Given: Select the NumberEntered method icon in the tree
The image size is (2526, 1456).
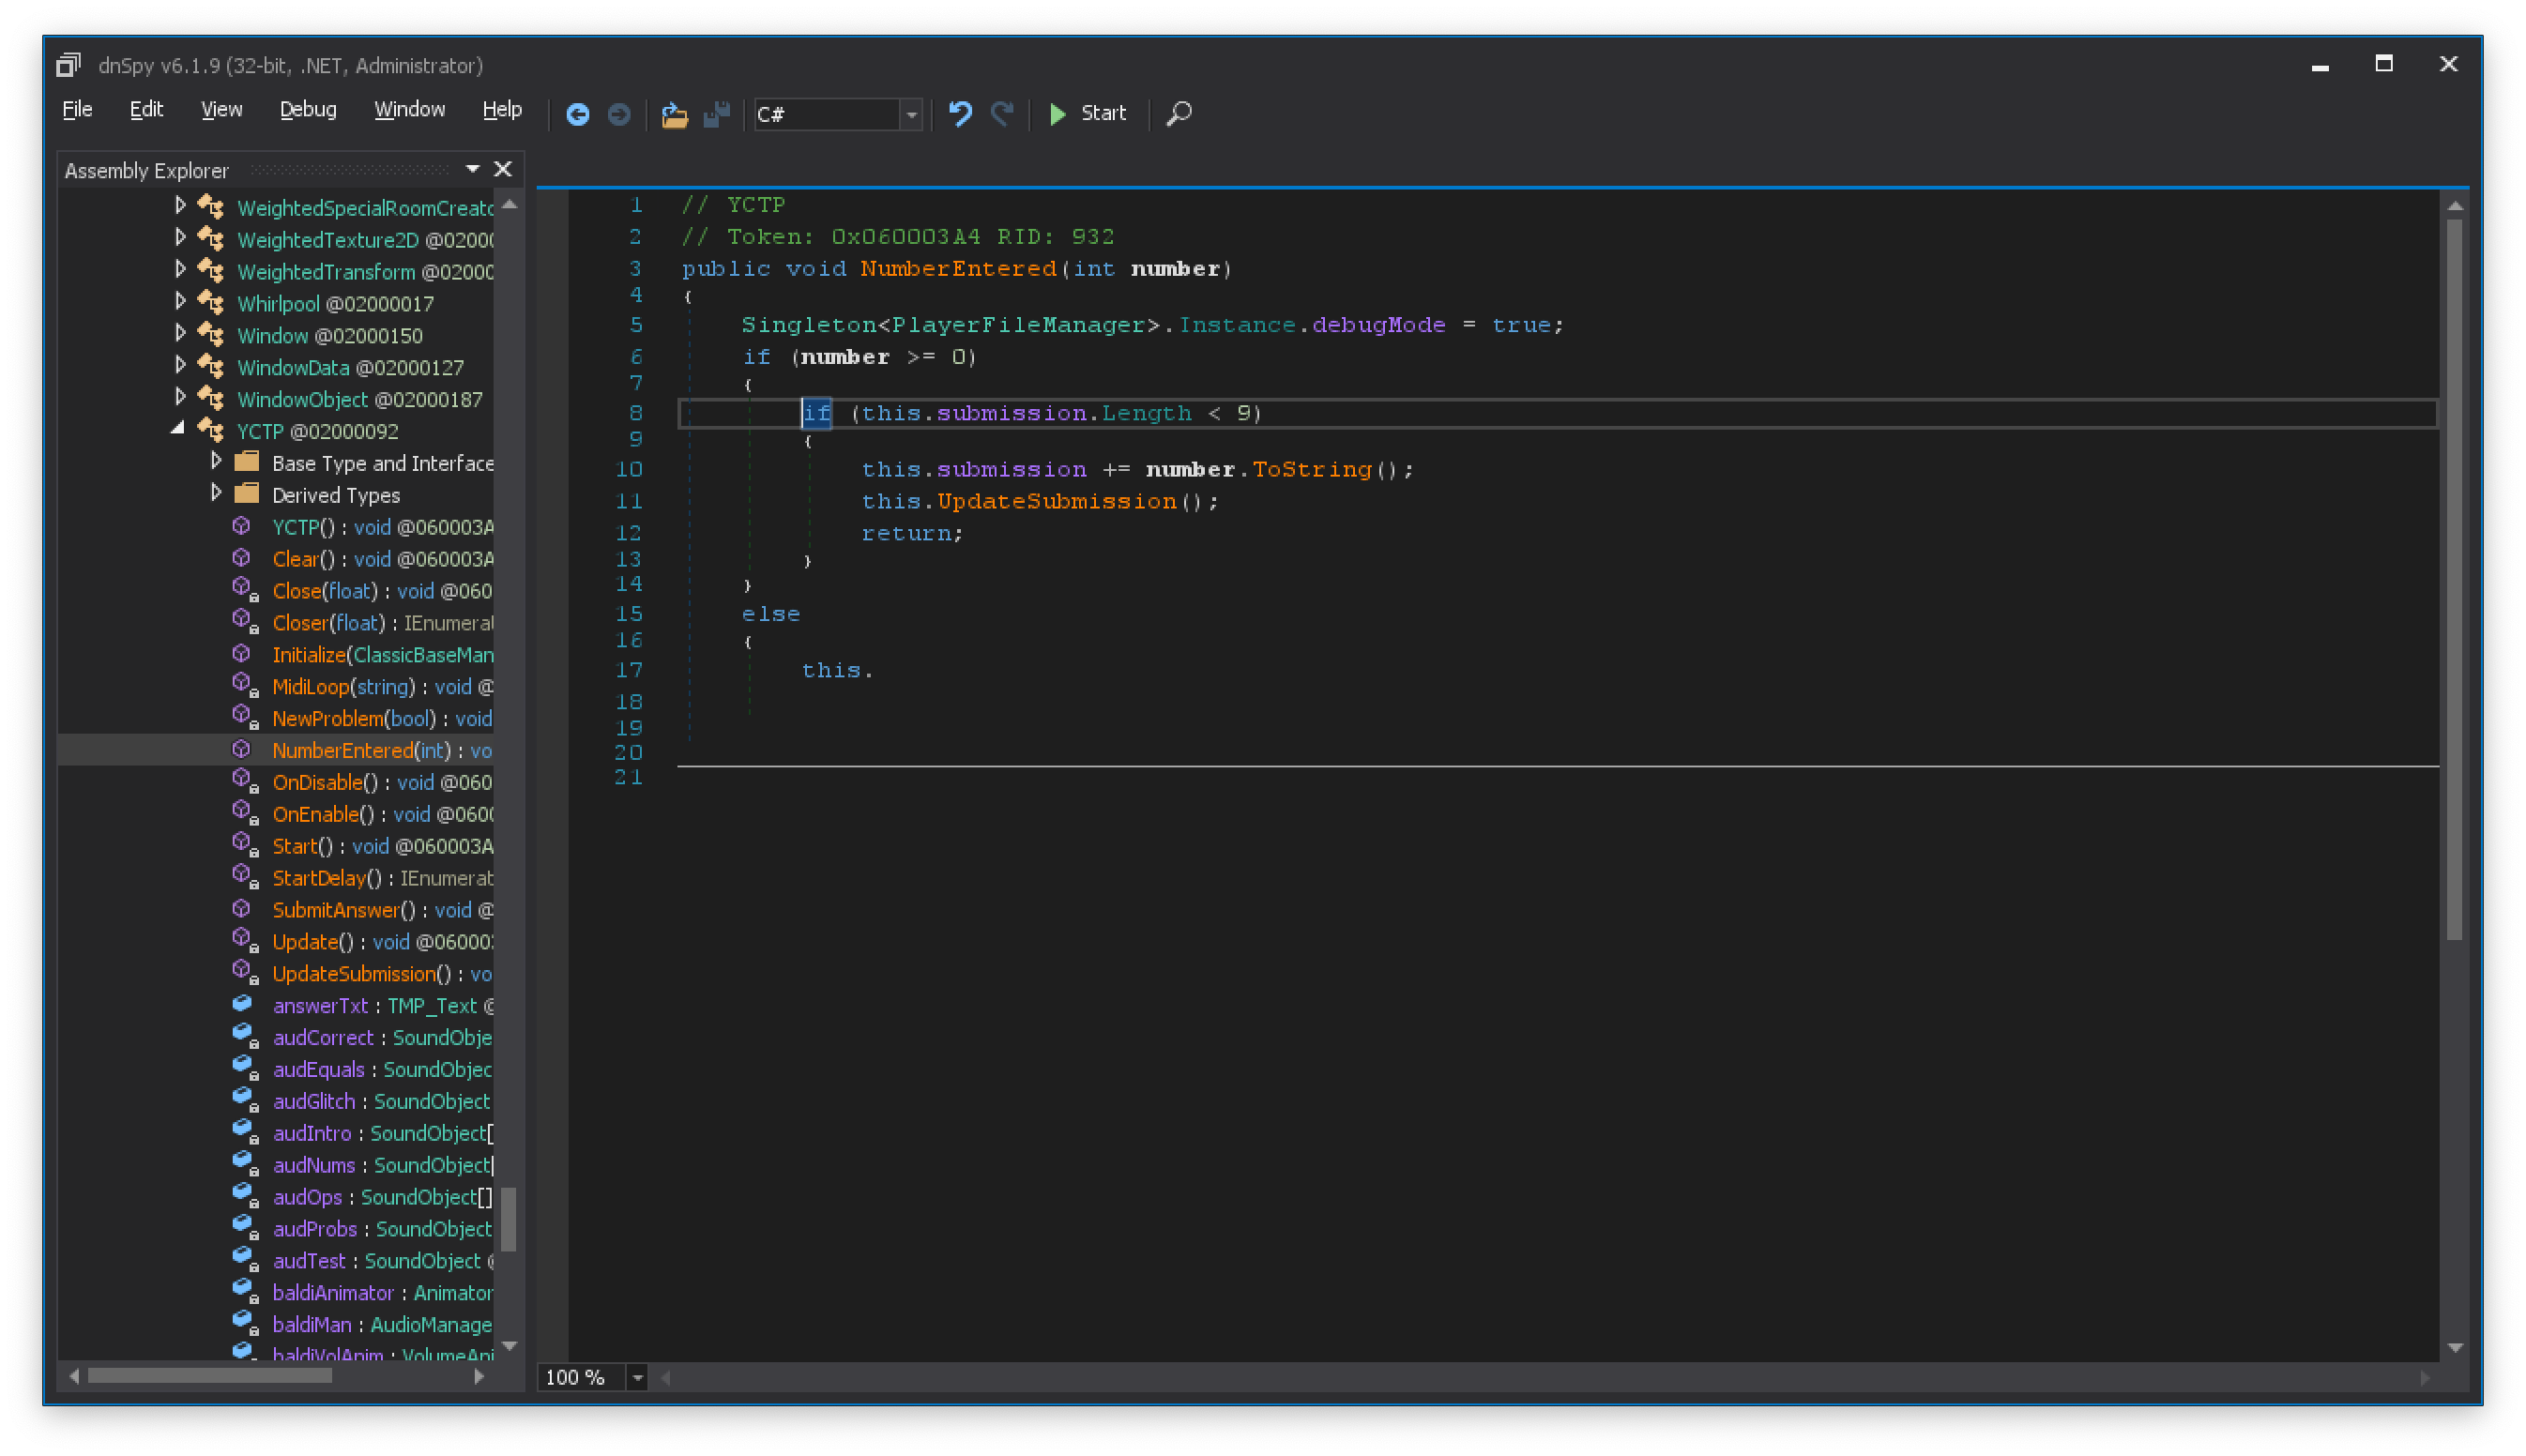Looking at the screenshot, I should 242,749.
